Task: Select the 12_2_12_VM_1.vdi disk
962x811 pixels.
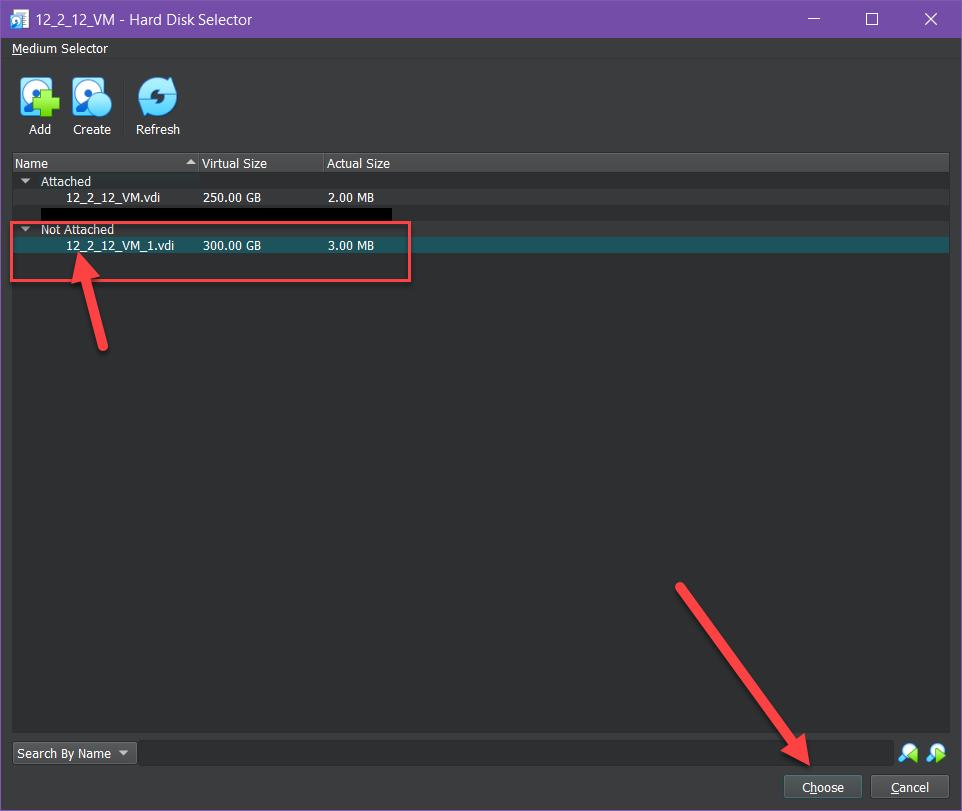Action: [120, 246]
